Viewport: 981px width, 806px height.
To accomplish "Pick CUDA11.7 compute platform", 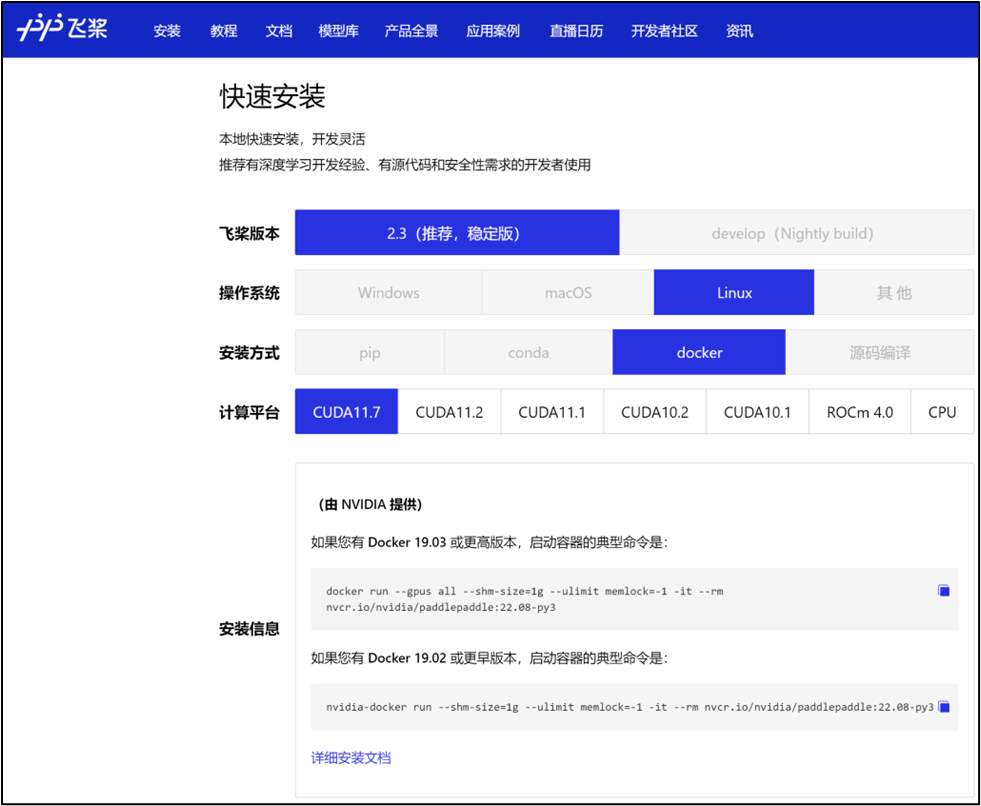I will pyautogui.click(x=347, y=412).
